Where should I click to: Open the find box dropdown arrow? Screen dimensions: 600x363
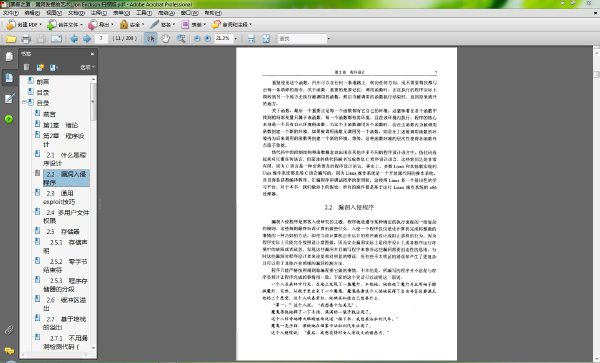point(328,39)
